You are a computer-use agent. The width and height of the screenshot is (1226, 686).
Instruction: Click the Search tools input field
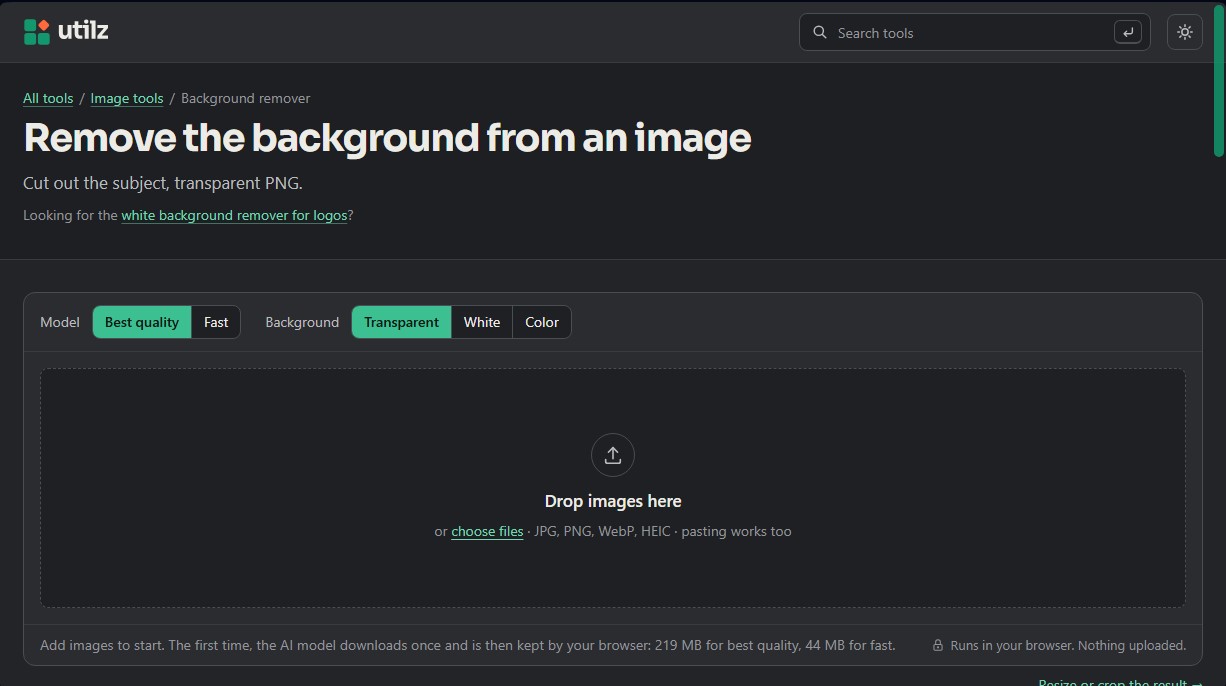(x=975, y=32)
